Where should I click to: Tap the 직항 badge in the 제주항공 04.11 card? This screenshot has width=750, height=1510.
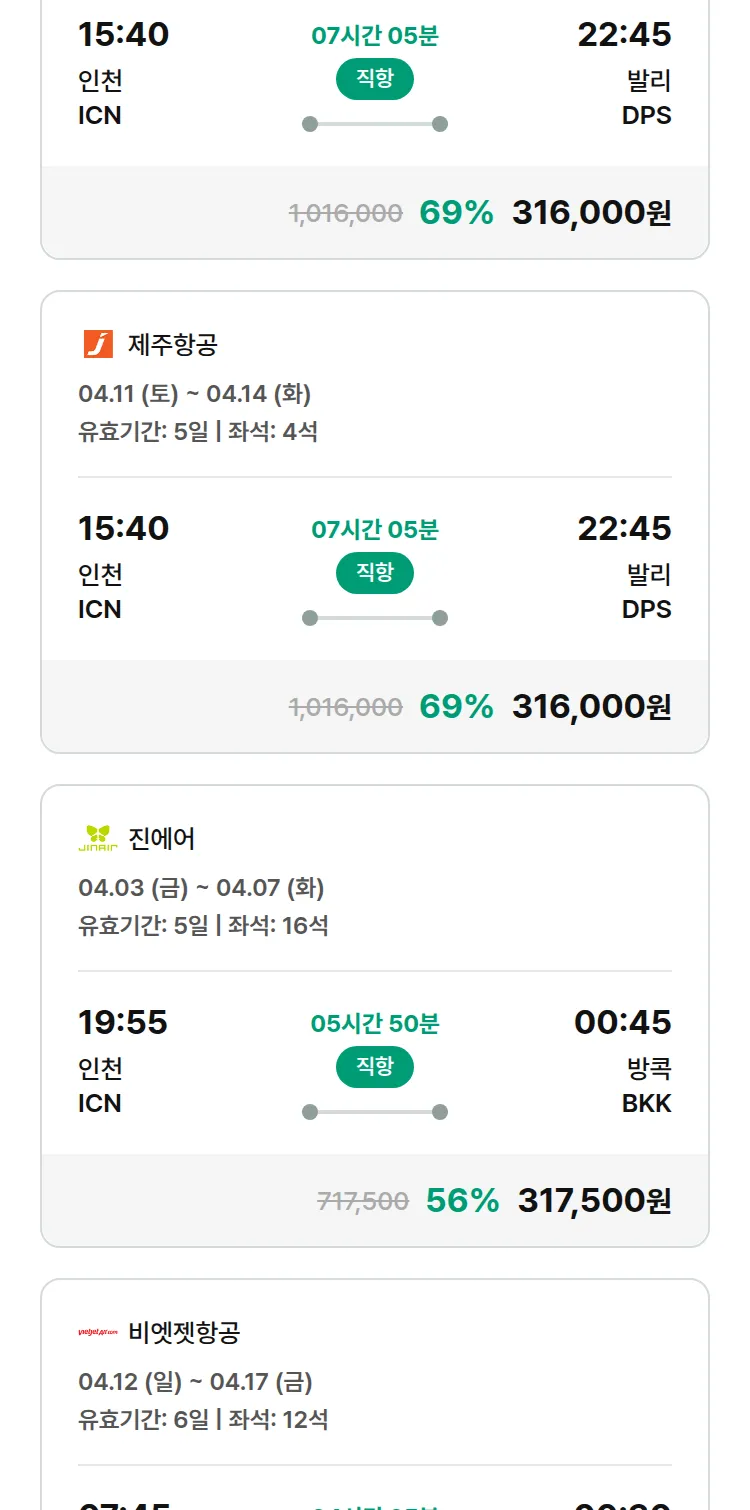click(375, 573)
